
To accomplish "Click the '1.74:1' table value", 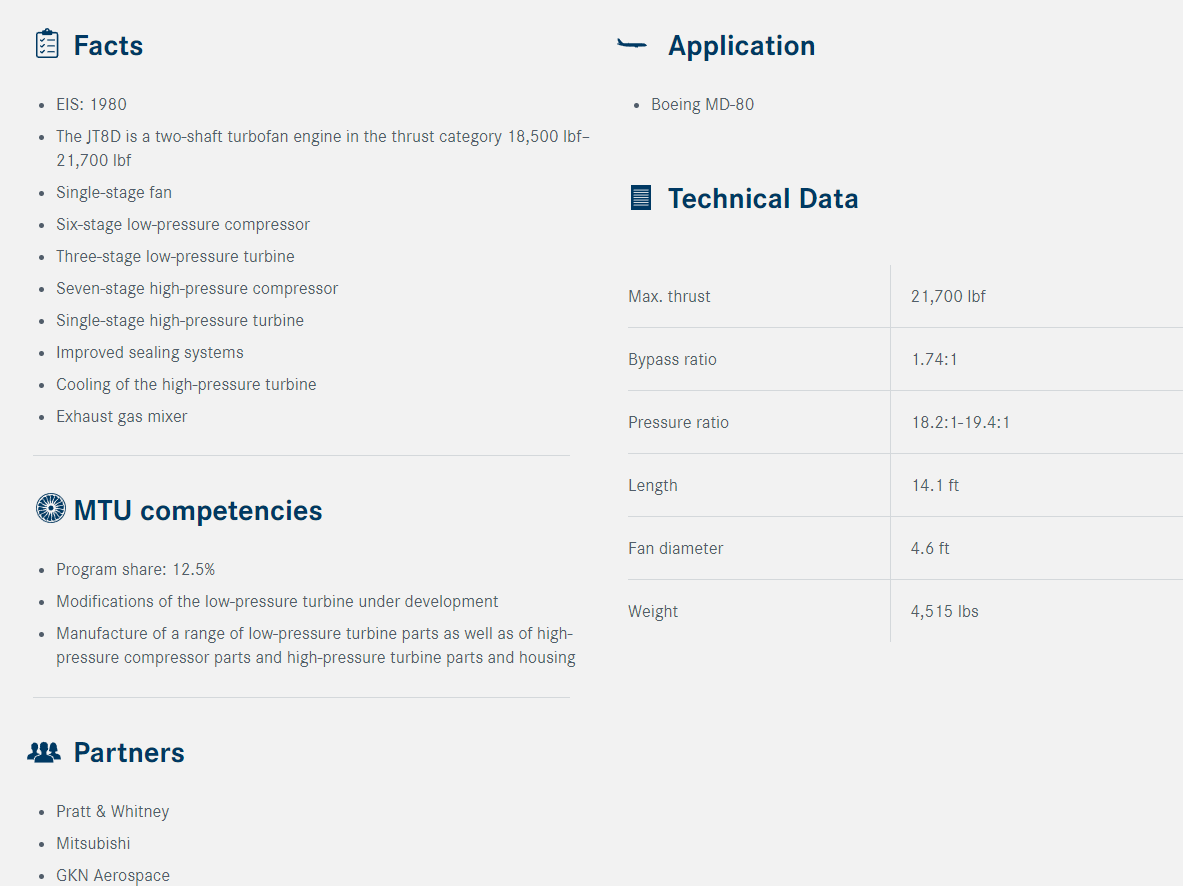I will coord(934,359).
